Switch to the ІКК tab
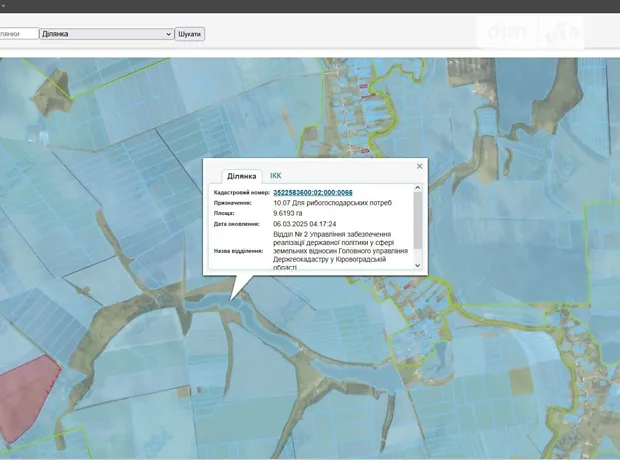The width and height of the screenshot is (620, 460). click(x=276, y=175)
